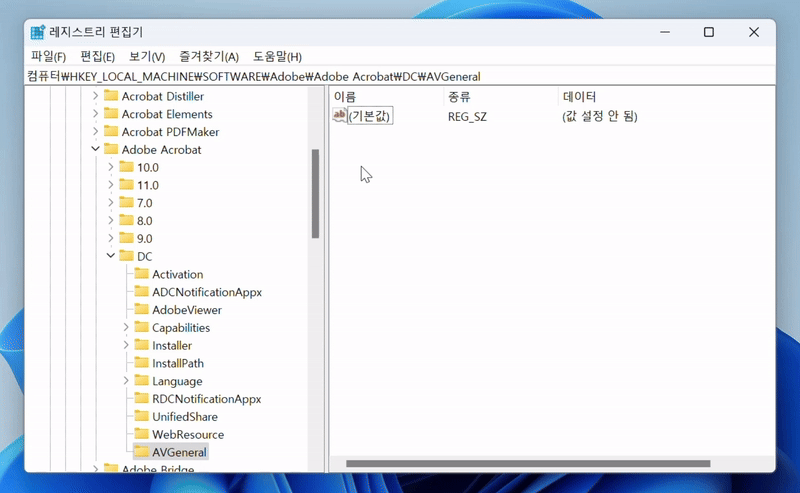800x493 pixels.
Task: Expand the 10.0 key
Action: [x=111, y=167]
